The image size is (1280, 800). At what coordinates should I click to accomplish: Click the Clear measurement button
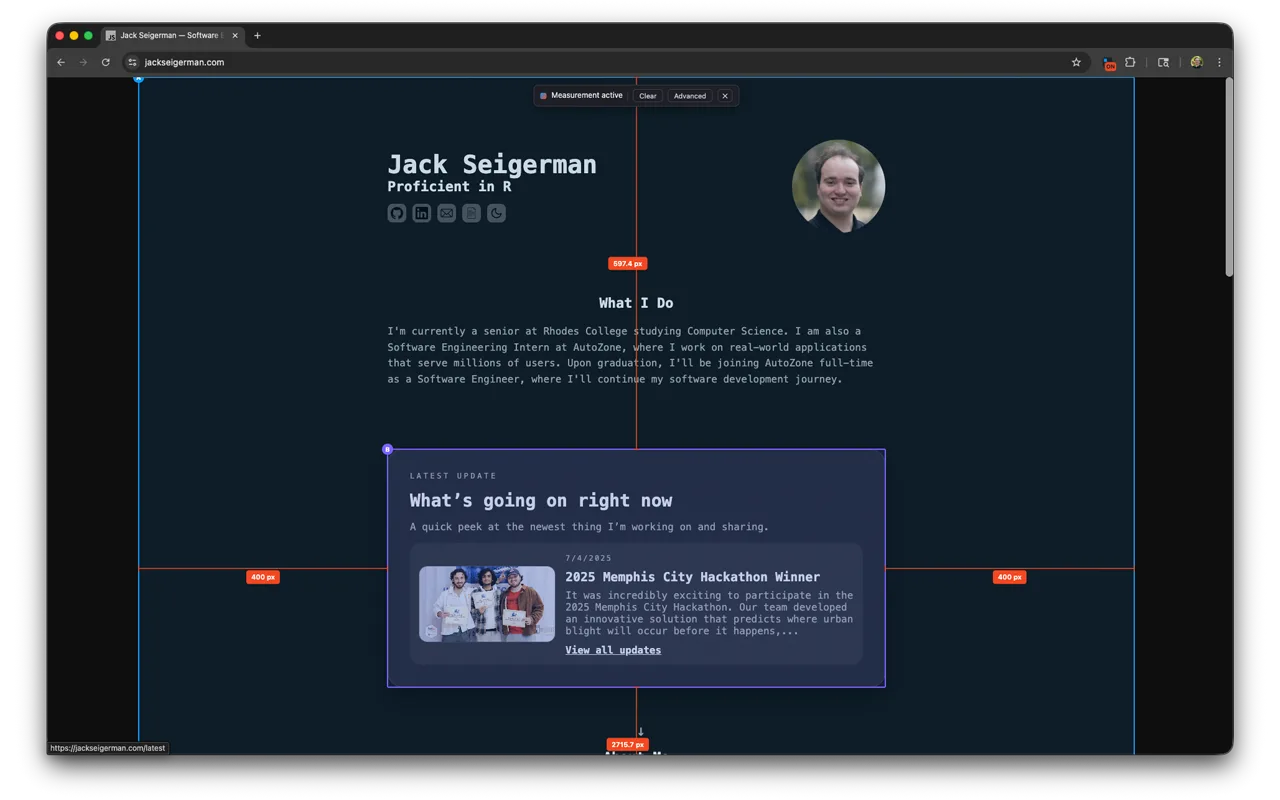(x=648, y=96)
